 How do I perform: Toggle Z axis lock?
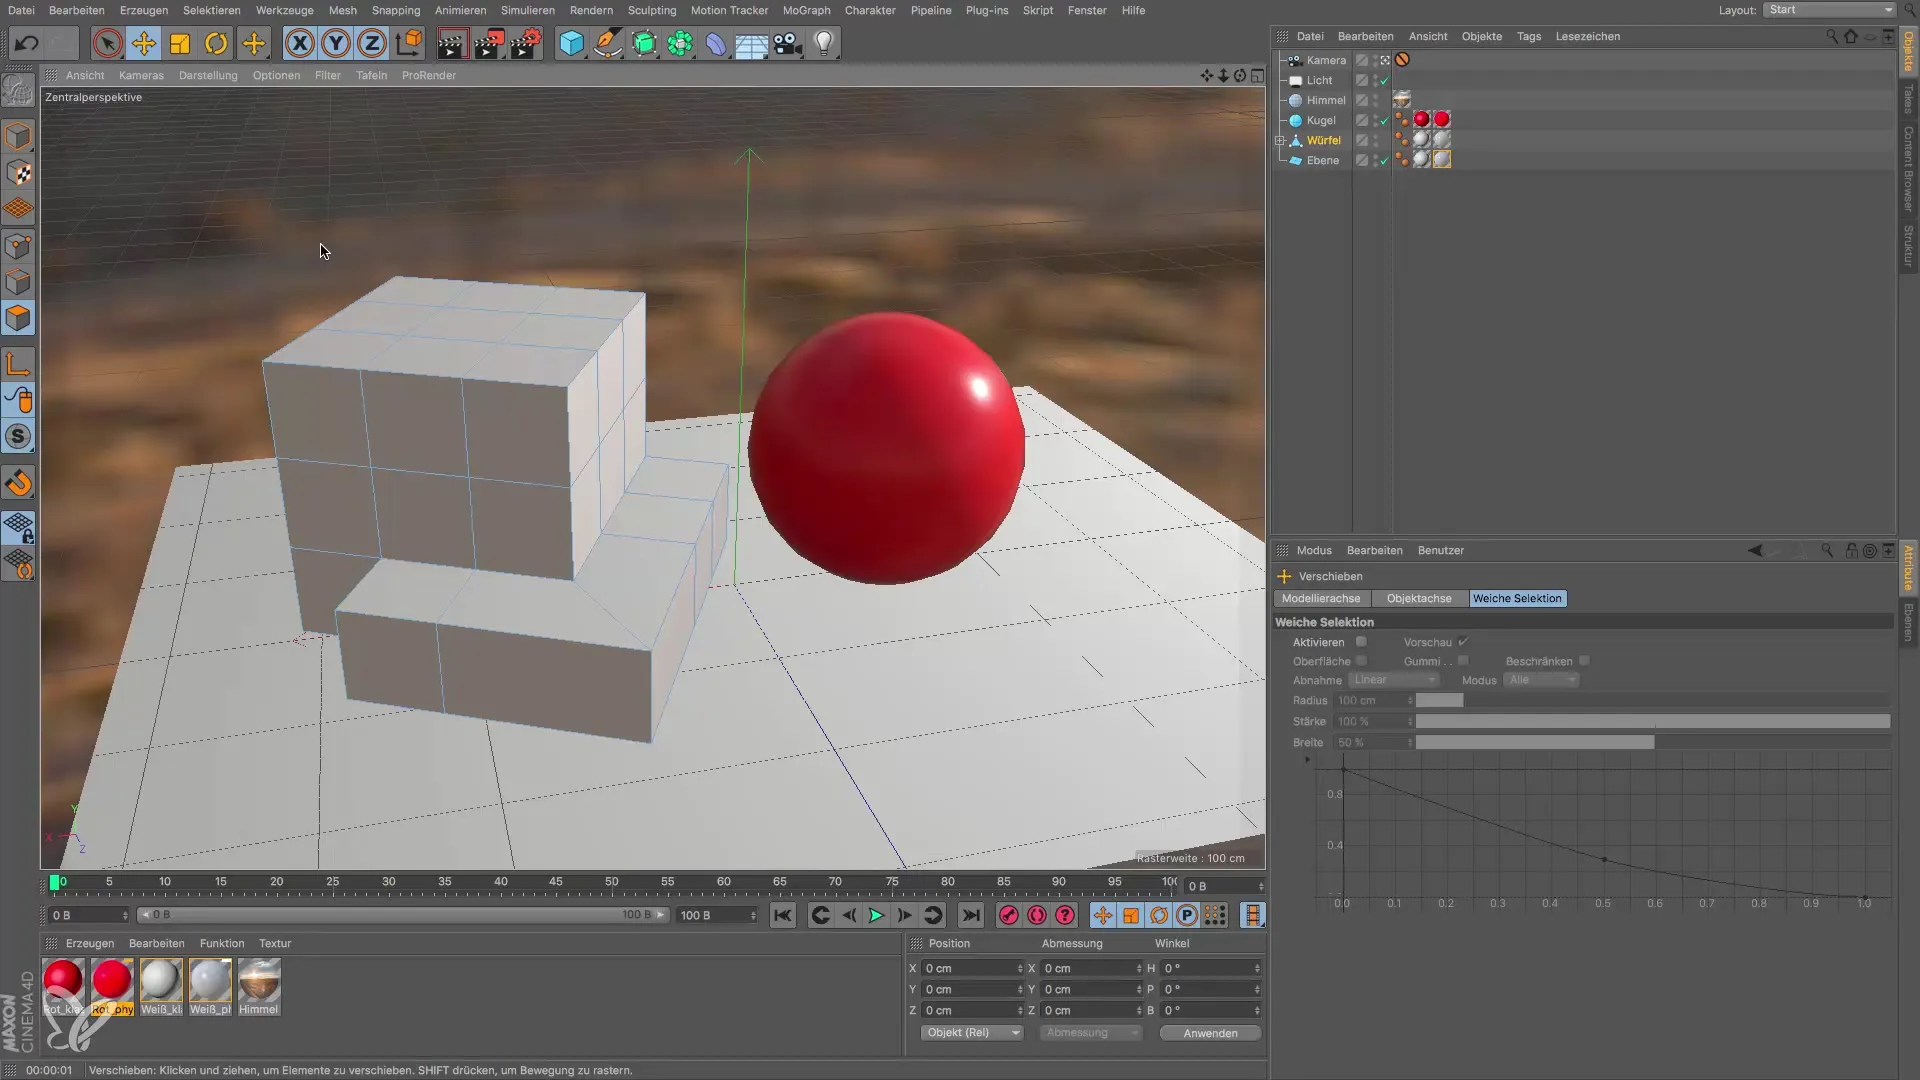pos(372,43)
